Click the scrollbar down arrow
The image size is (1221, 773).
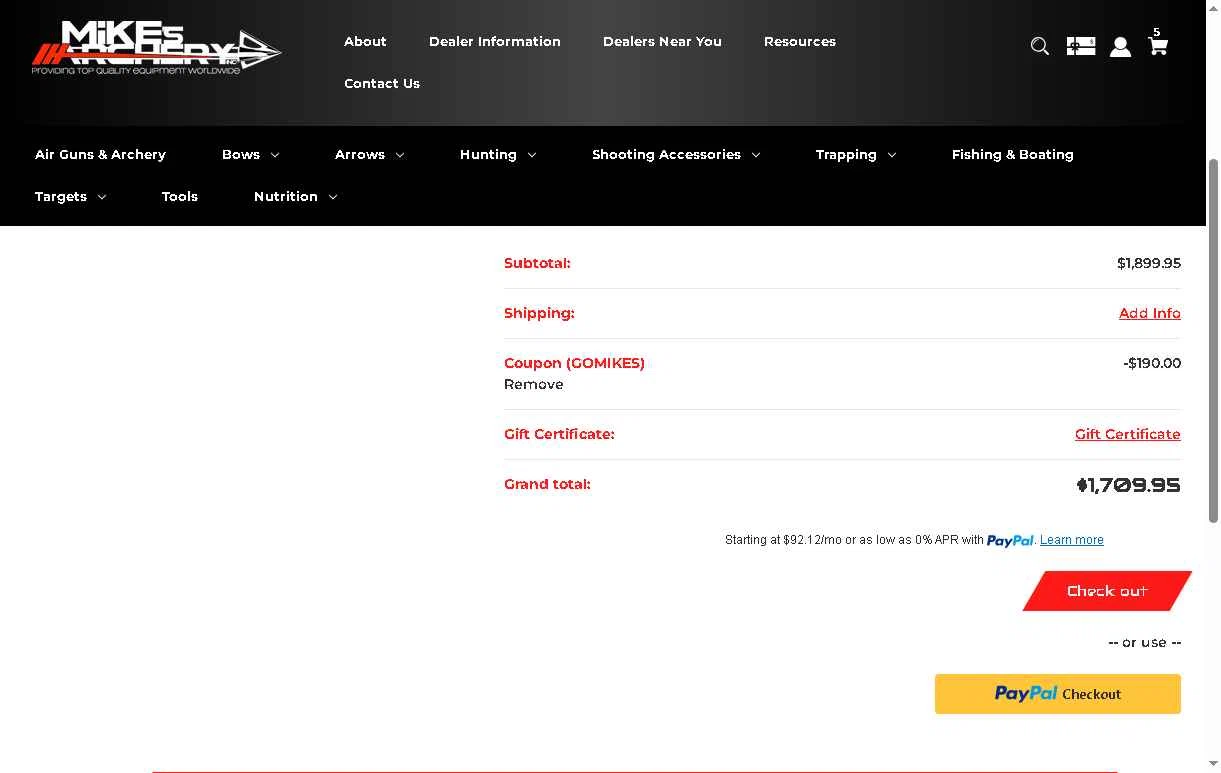[x=1214, y=764]
